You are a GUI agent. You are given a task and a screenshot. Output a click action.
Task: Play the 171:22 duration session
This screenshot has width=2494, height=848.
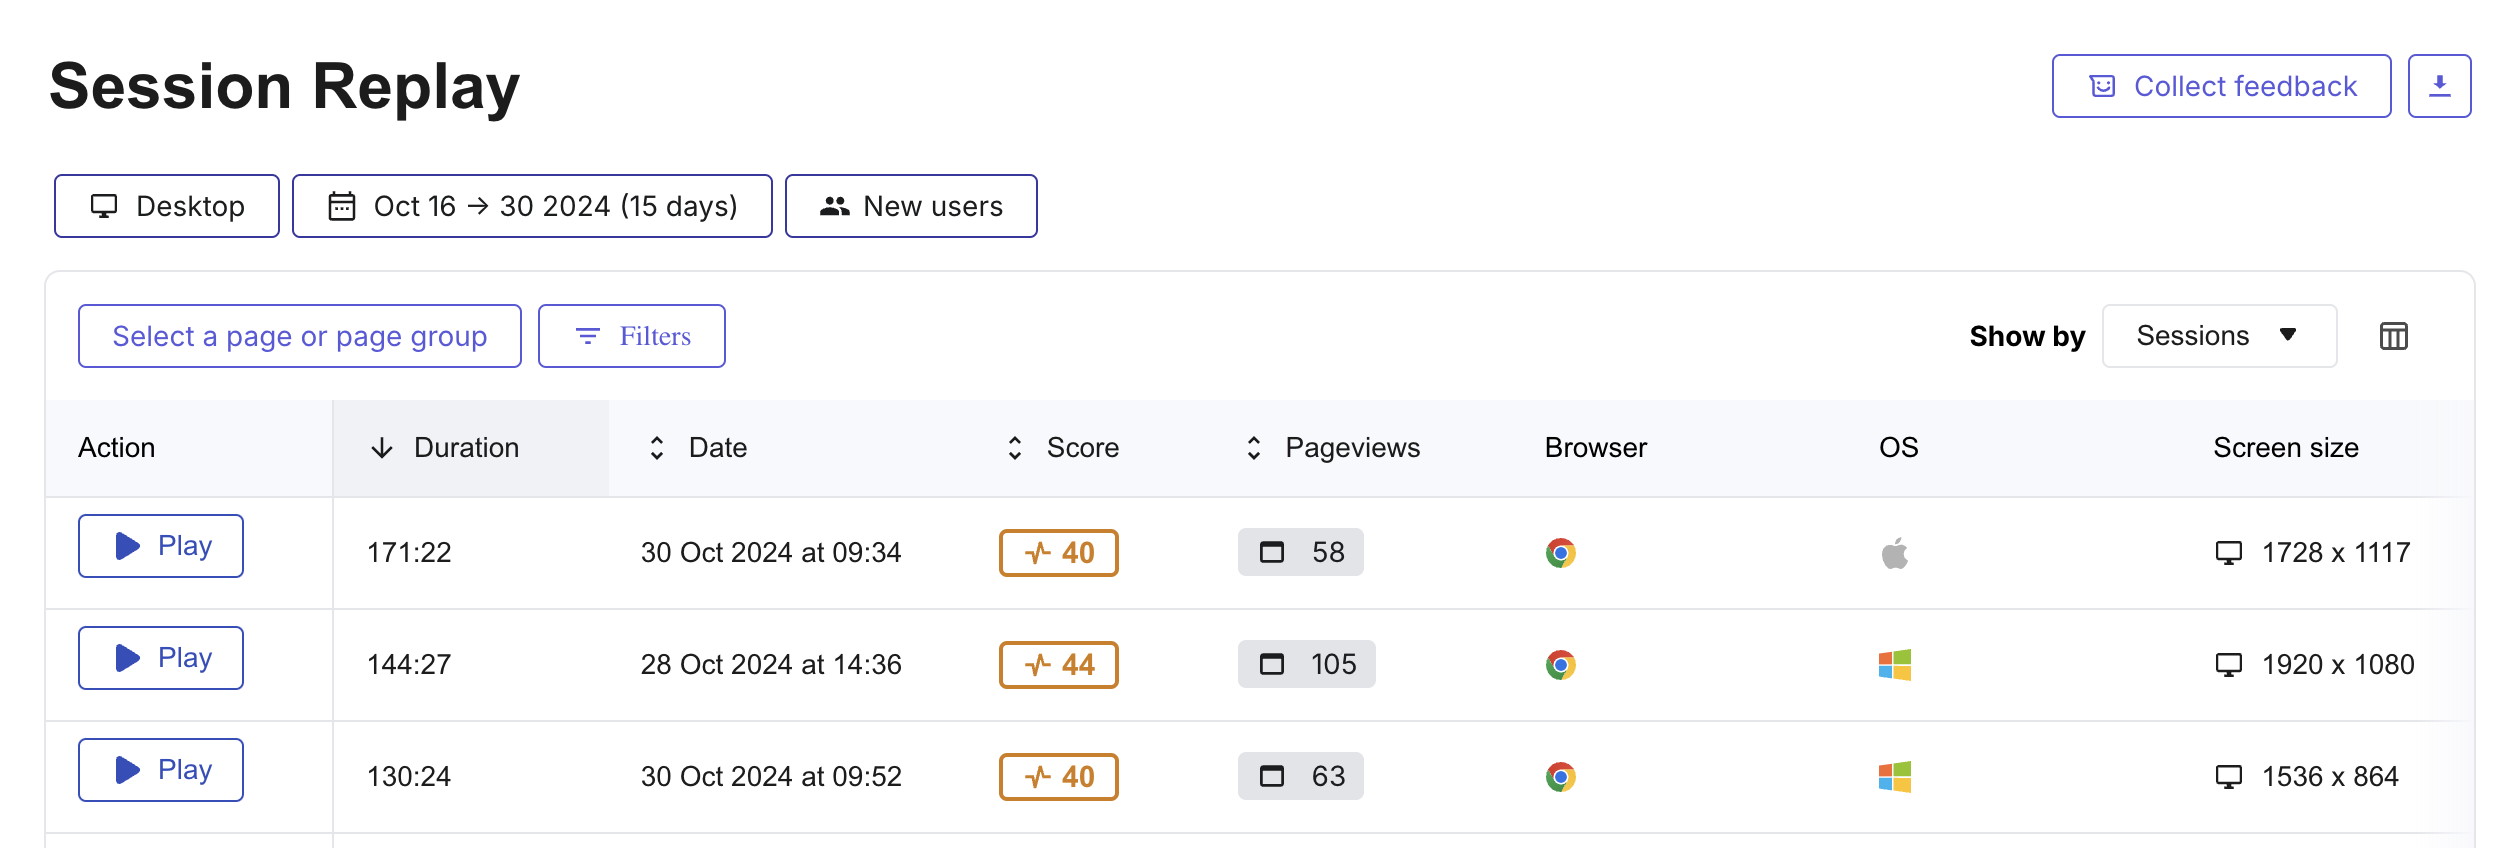point(161,546)
